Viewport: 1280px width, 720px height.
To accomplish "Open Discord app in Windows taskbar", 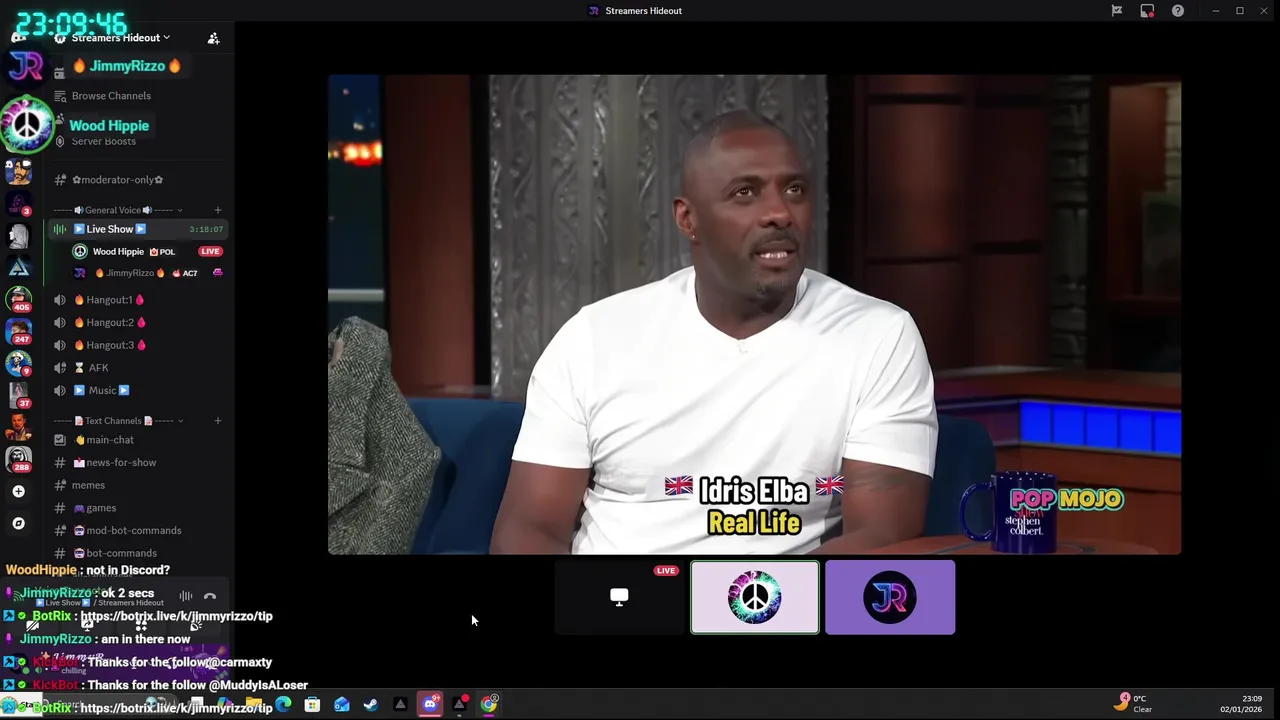I will [430, 704].
